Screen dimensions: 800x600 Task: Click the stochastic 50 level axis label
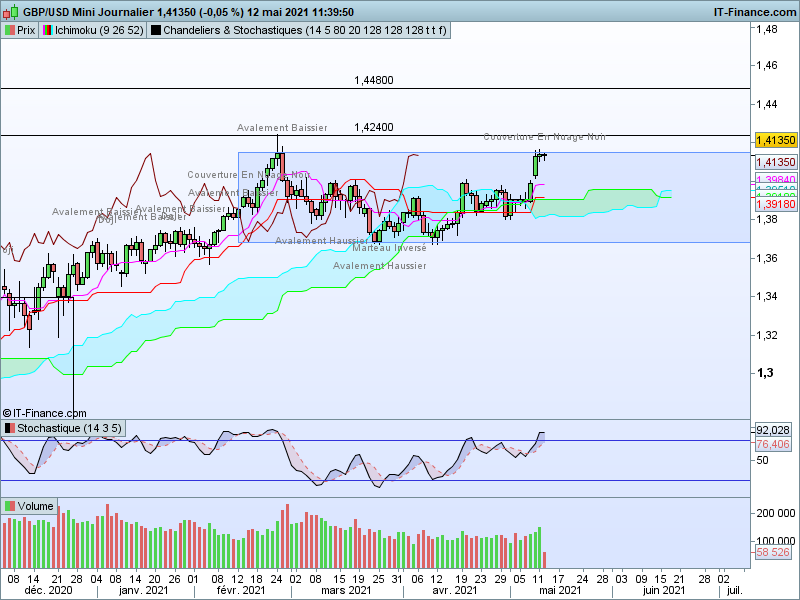point(762,460)
